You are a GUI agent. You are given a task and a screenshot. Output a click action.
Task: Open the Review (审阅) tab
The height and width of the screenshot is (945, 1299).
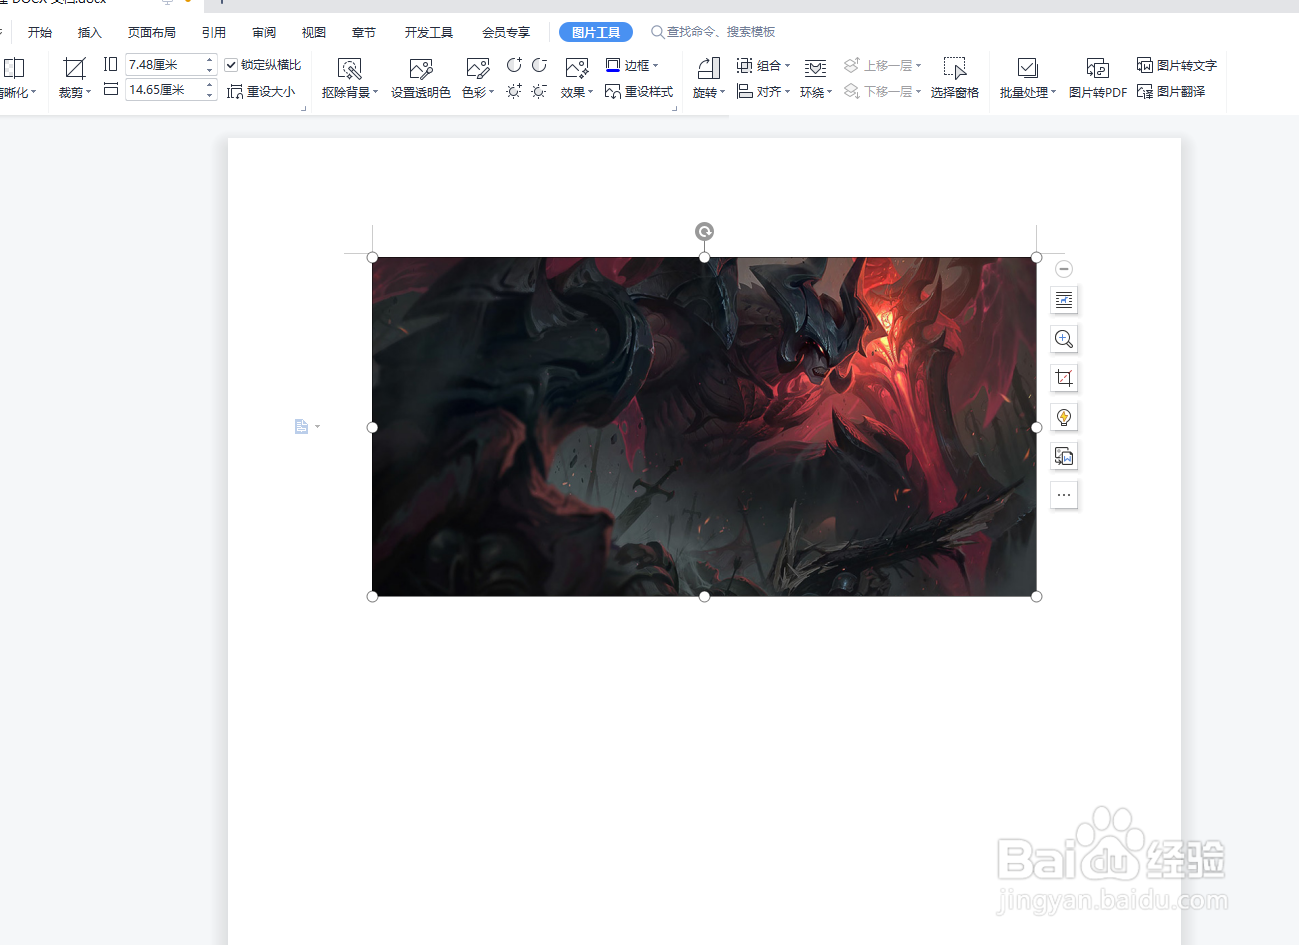[x=264, y=32]
